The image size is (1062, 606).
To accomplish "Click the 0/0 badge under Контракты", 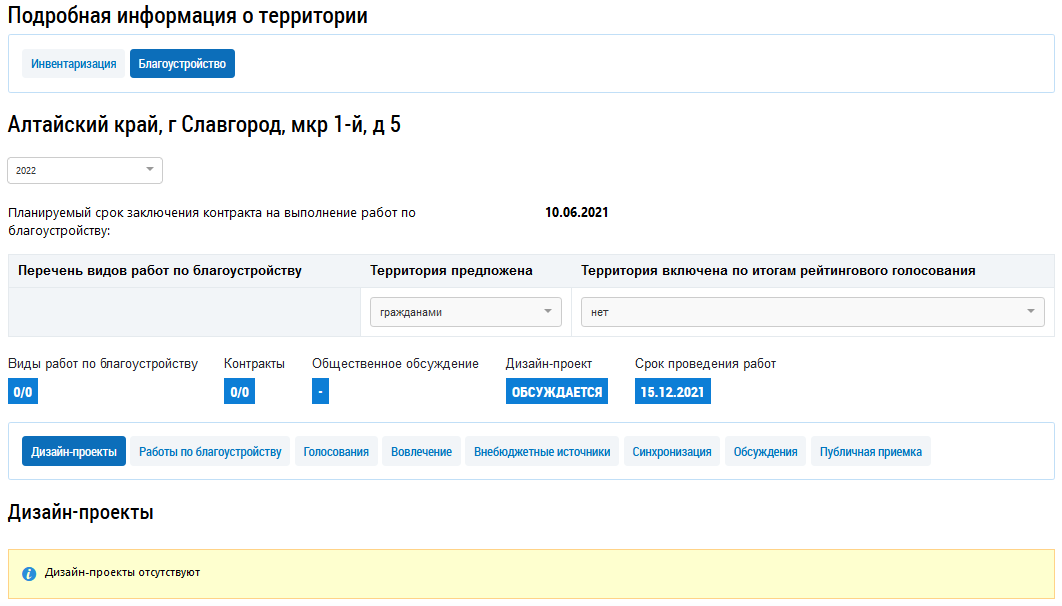I will pos(239,392).
